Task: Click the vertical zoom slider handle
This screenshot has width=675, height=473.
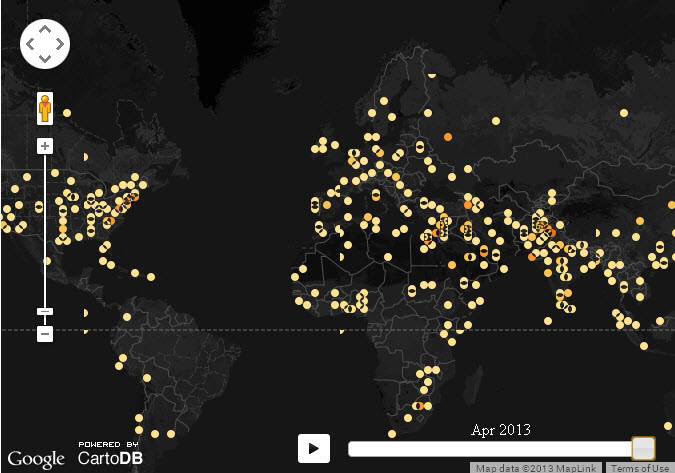Action: pyautogui.click(x=45, y=312)
